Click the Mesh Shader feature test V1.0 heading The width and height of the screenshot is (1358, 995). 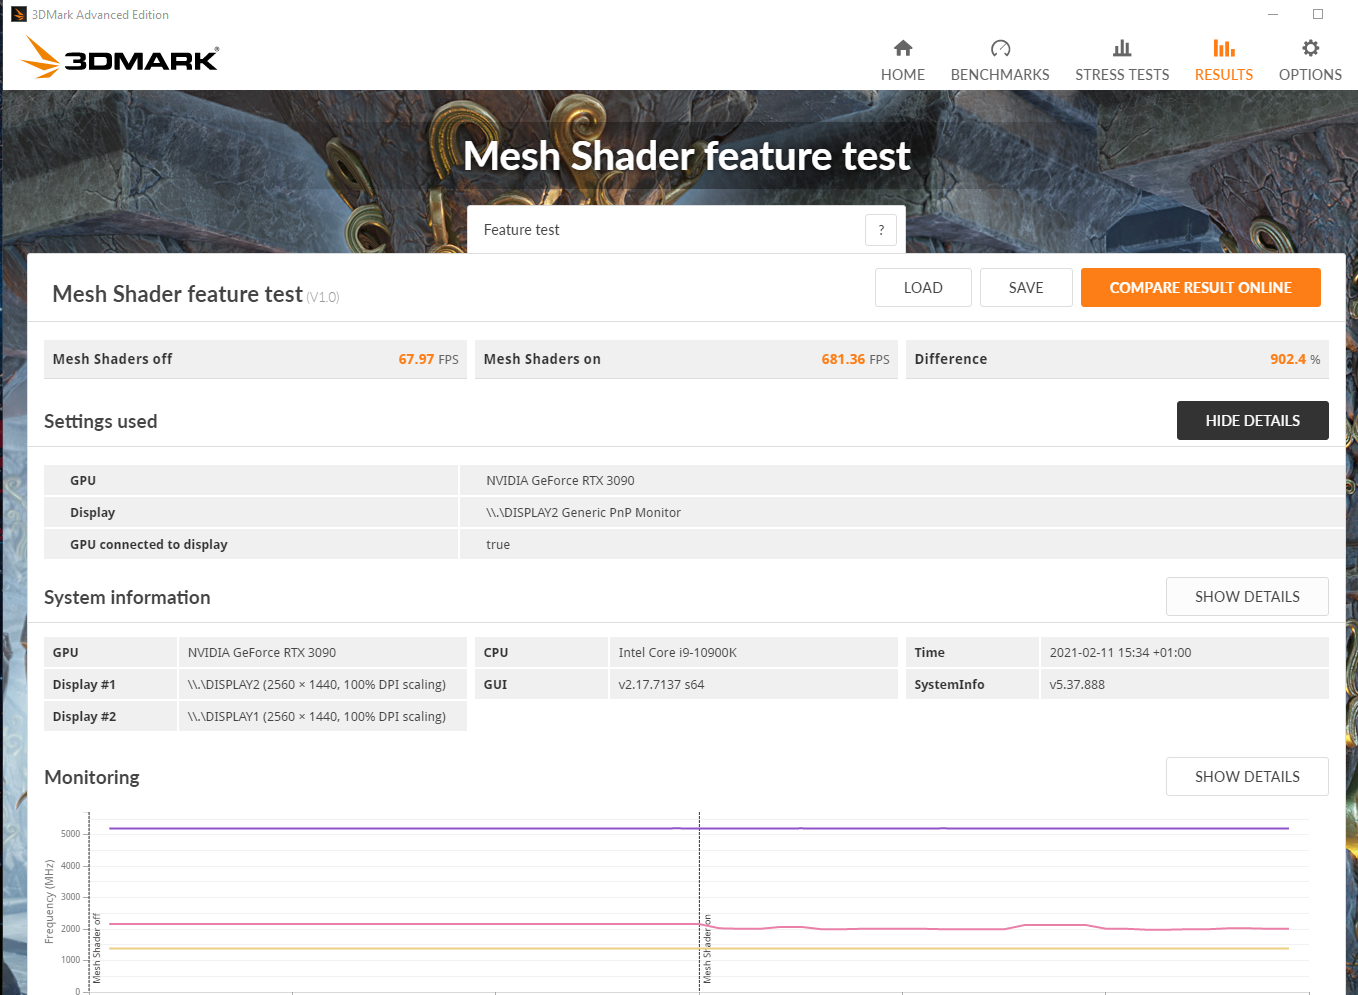[195, 294]
